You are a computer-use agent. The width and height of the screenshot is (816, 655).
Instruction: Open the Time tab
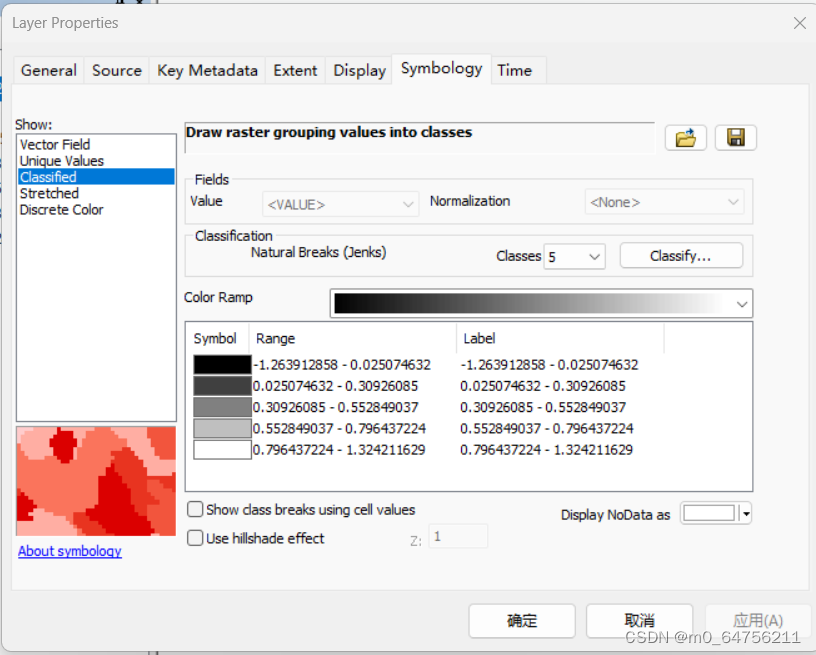513,70
